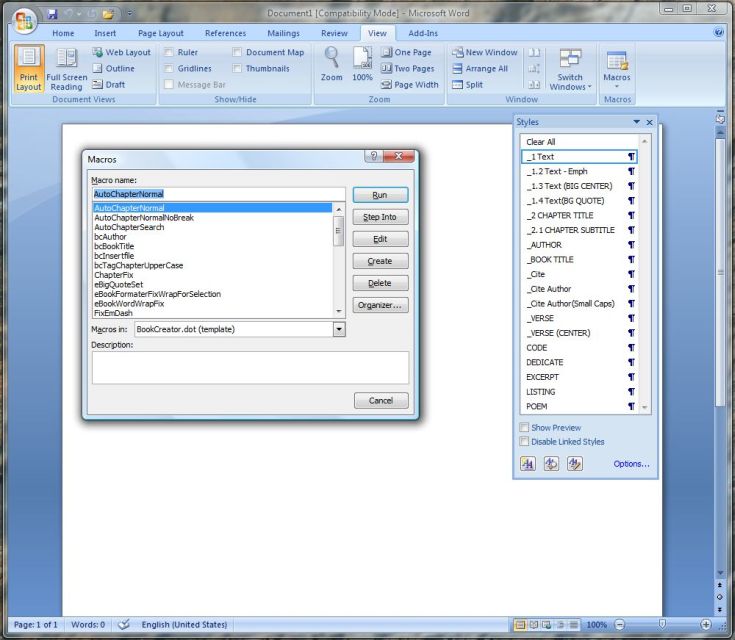Open the Style Inspector icon
Viewport: 735px width, 640px height.
pos(551,464)
